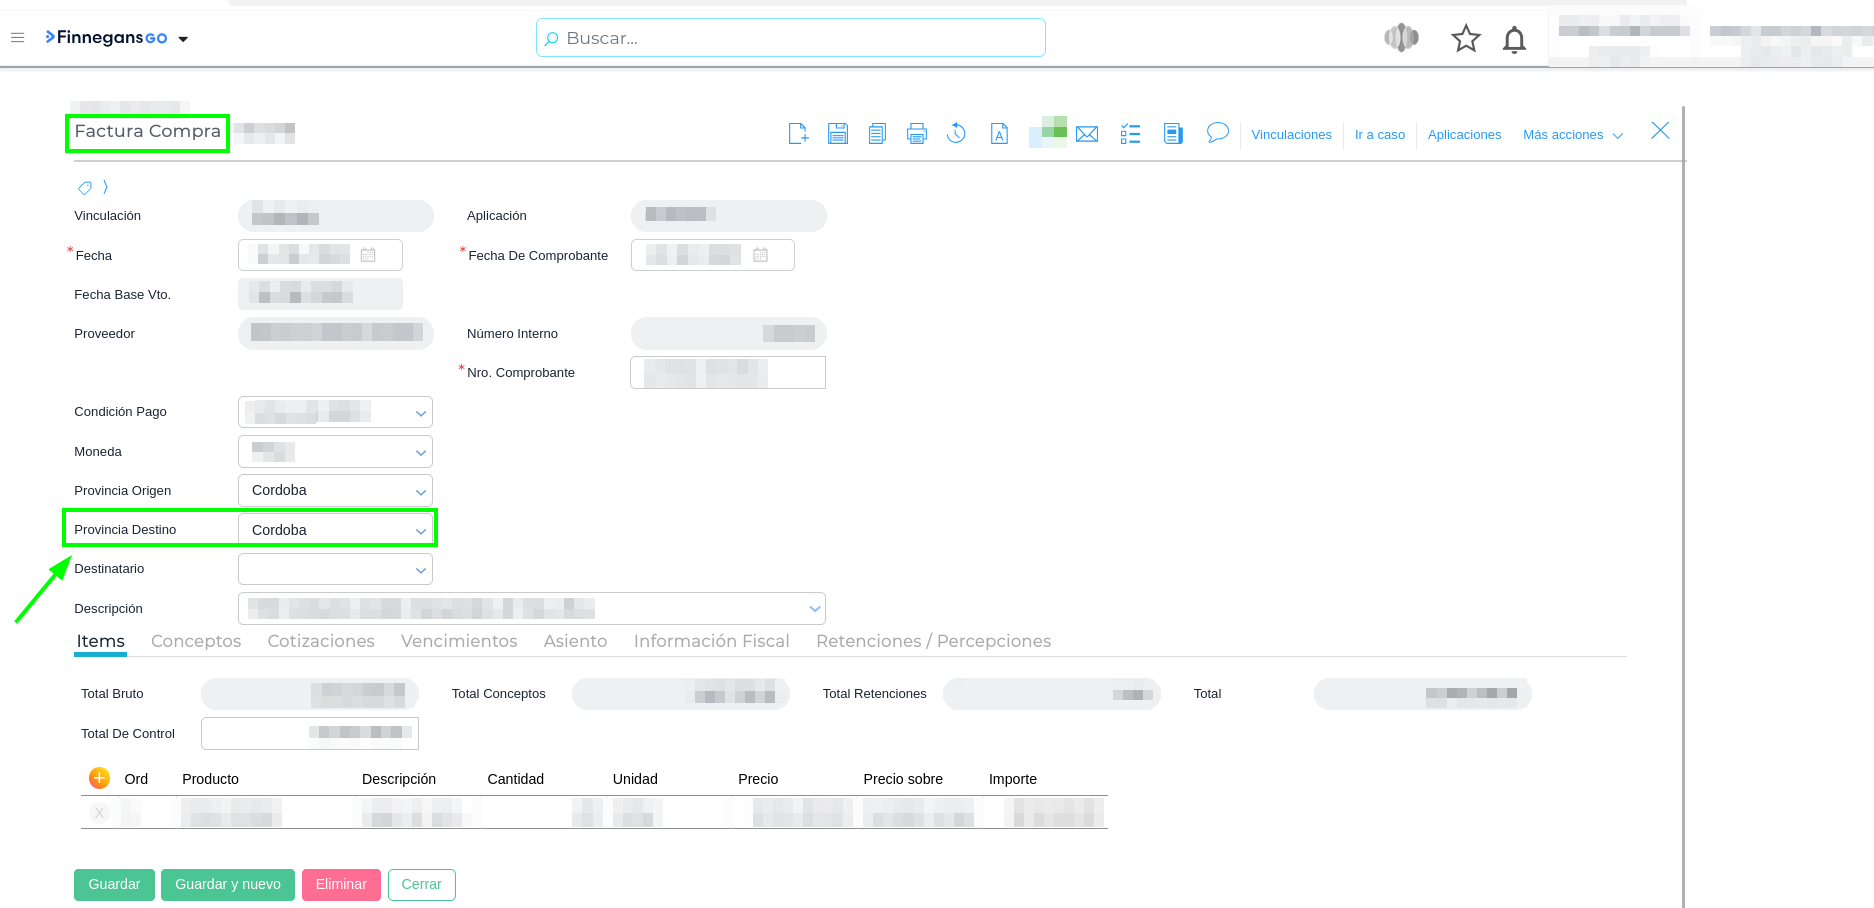1874x908 pixels.
Task: Mark page as favorite with star icon
Action: (1465, 39)
